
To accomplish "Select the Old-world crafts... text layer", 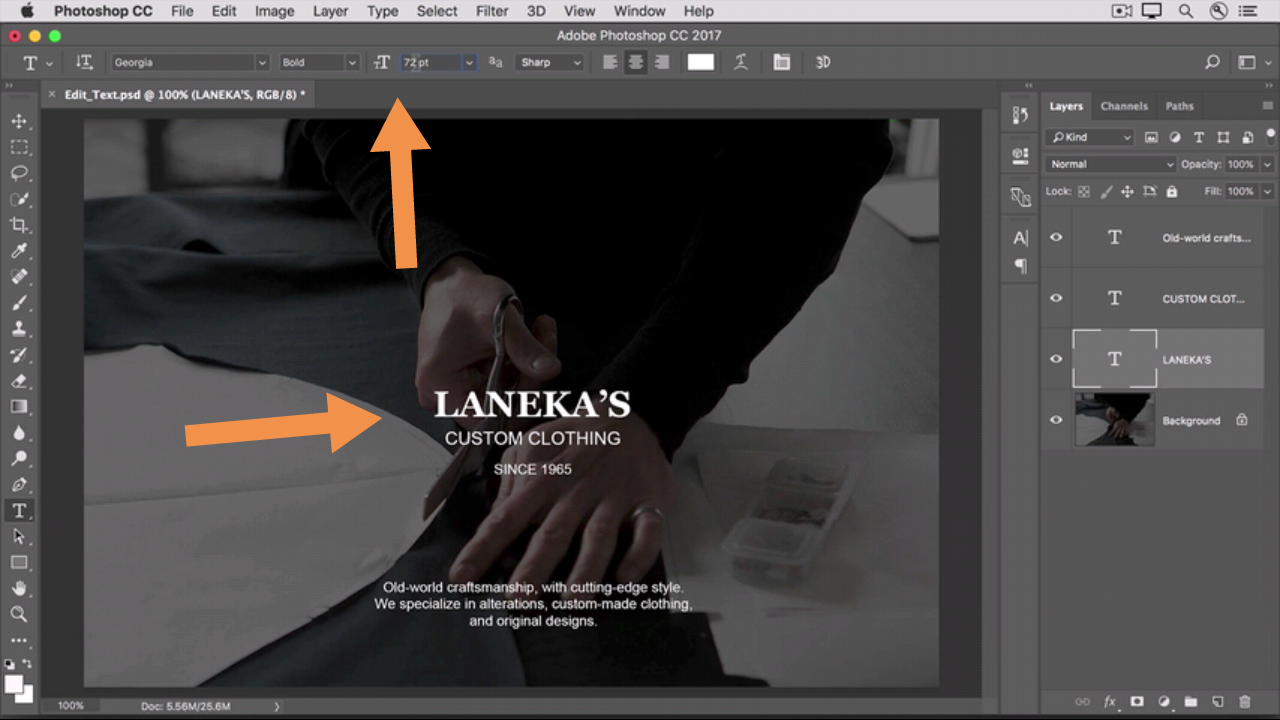I will tap(1205, 238).
